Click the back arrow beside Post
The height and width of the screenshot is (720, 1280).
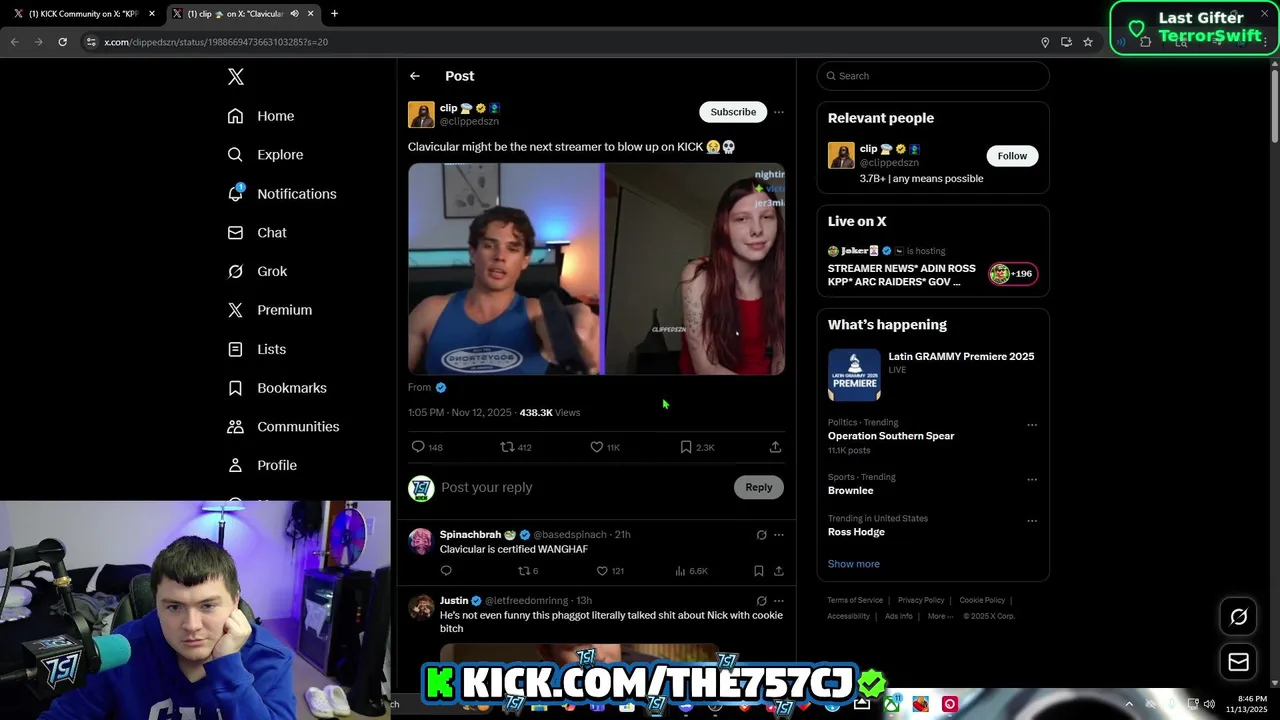click(x=414, y=76)
